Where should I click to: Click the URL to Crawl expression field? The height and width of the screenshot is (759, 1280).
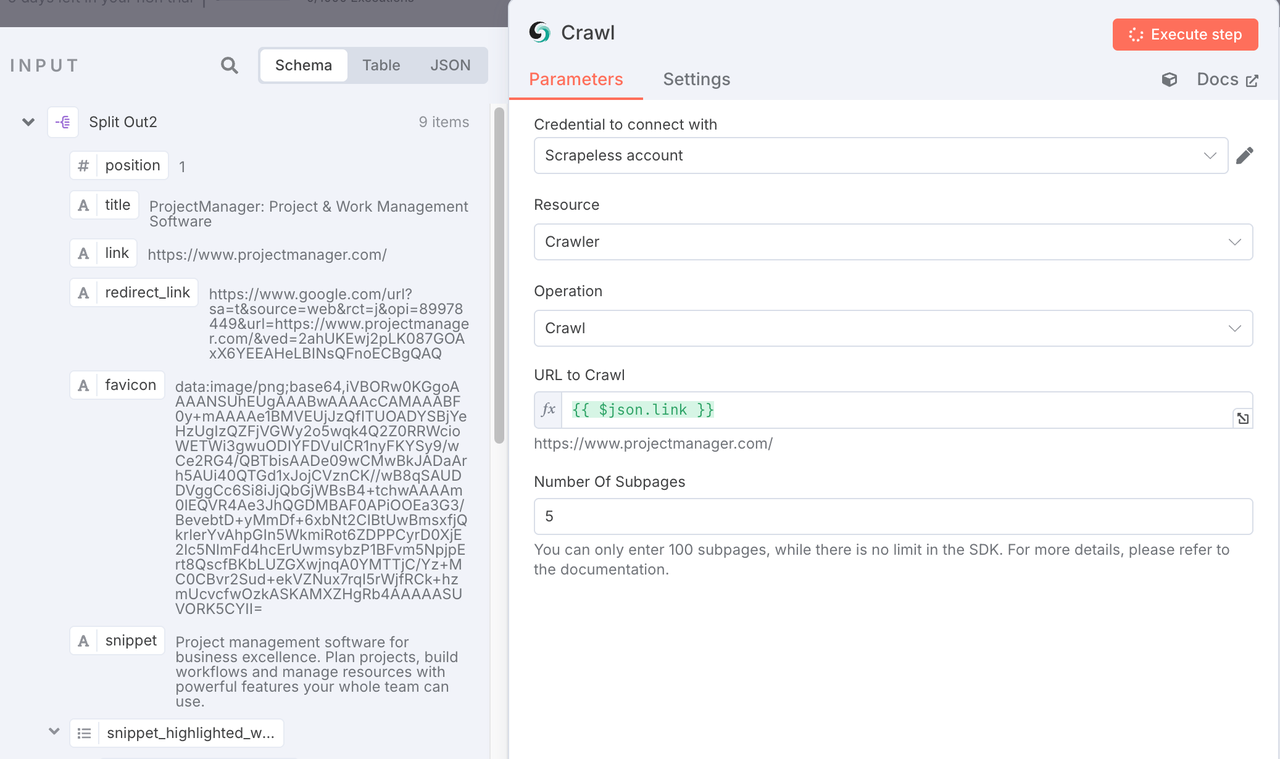[893, 410]
